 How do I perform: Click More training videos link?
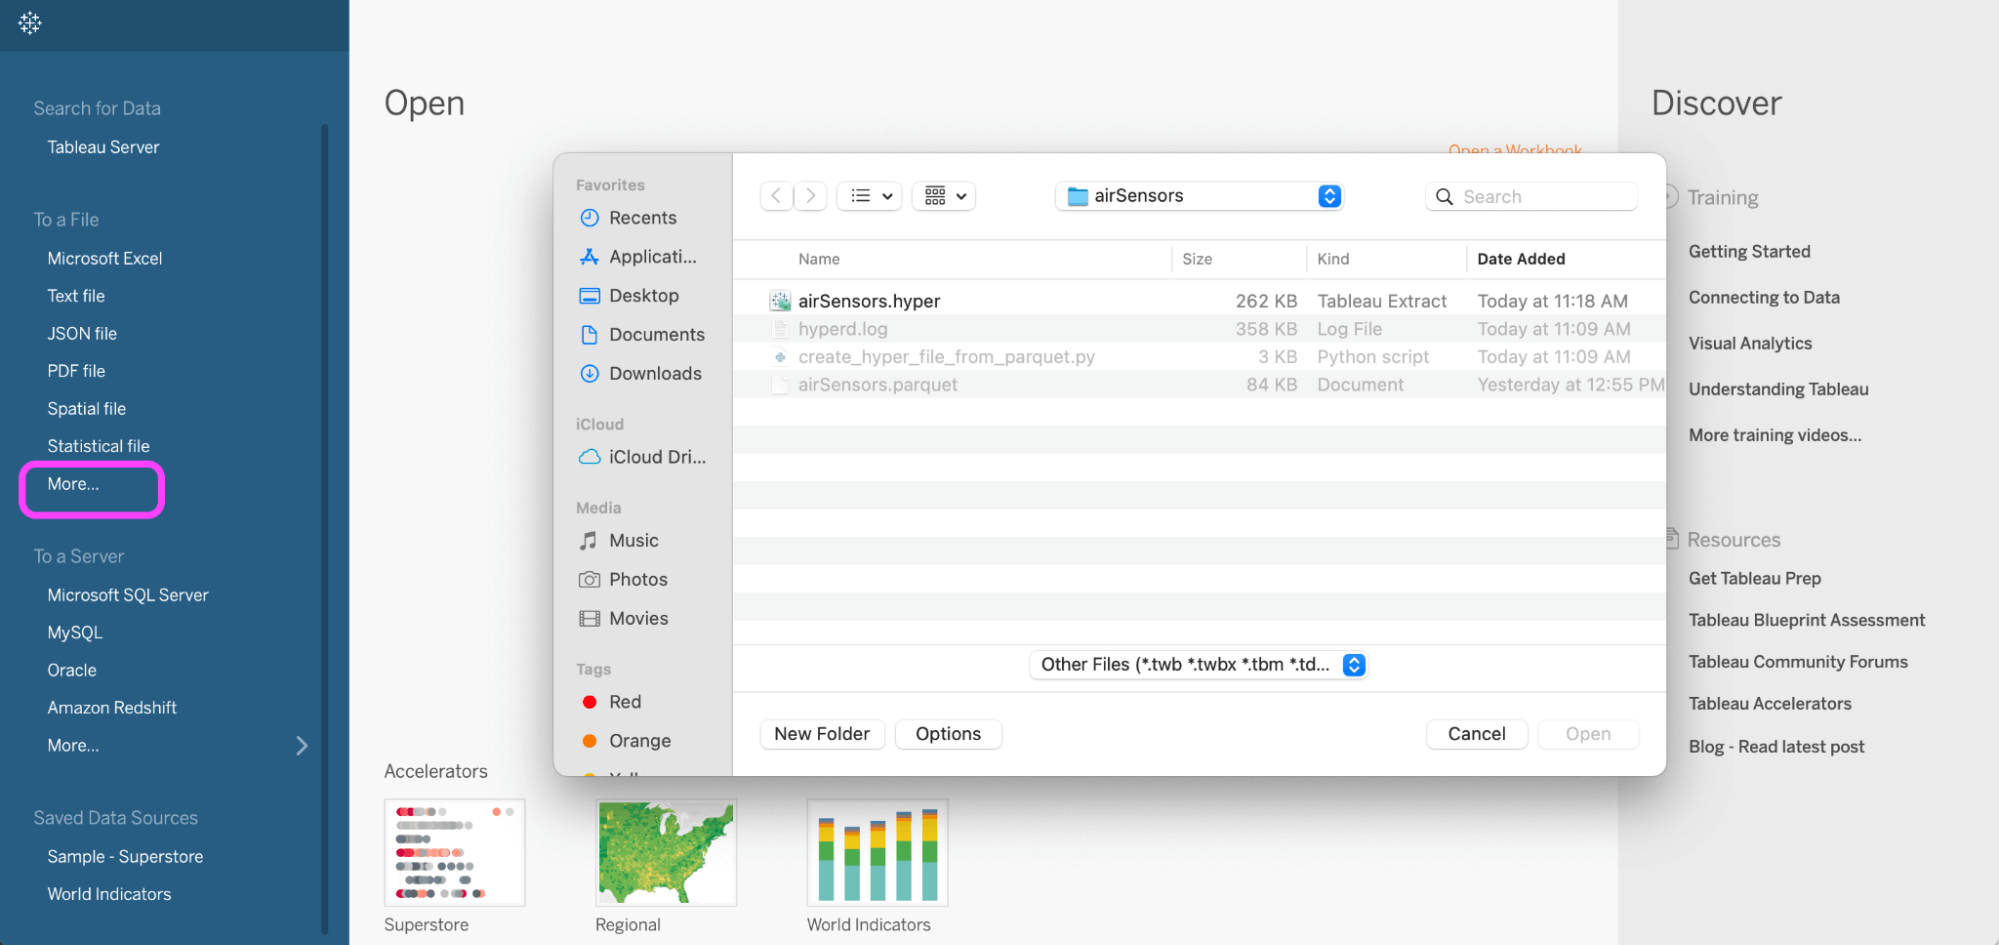[x=1775, y=435]
